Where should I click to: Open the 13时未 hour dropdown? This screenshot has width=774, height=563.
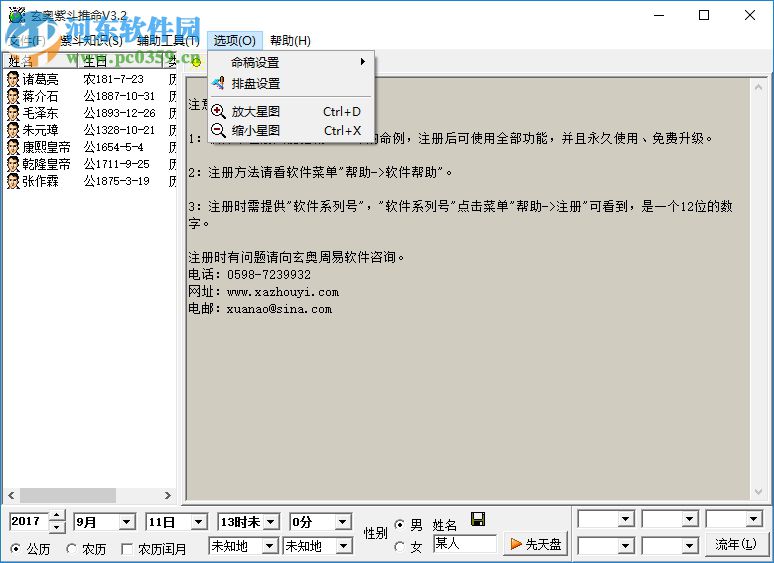(x=271, y=522)
